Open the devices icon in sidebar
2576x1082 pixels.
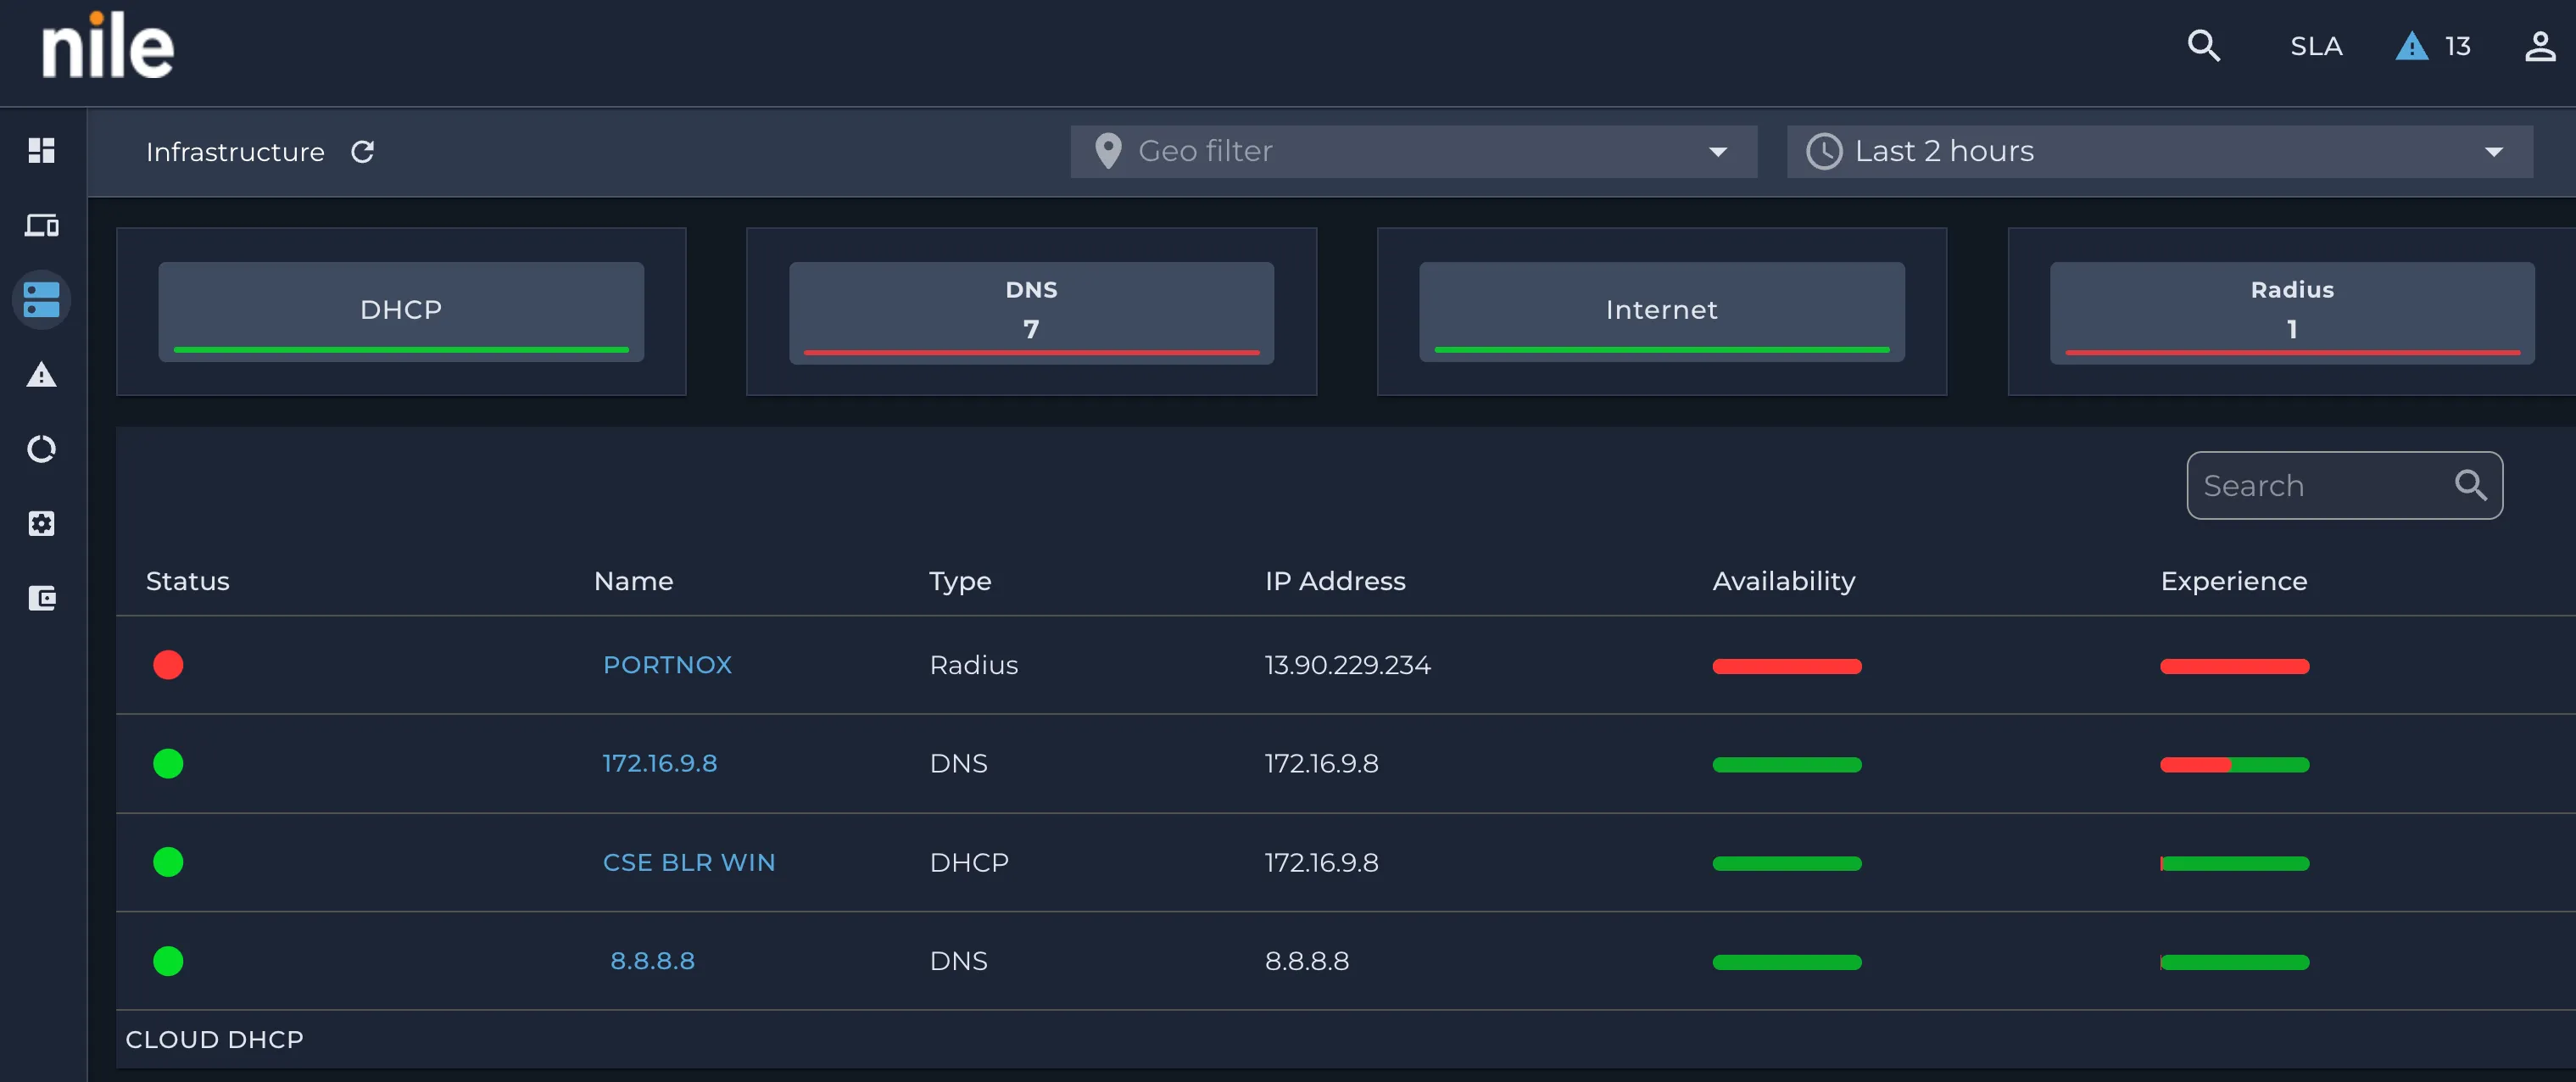[x=41, y=225]
